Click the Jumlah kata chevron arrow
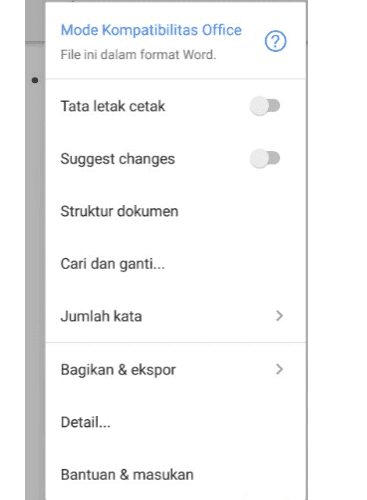Screen dimensions: 367x500 point(279,316)
